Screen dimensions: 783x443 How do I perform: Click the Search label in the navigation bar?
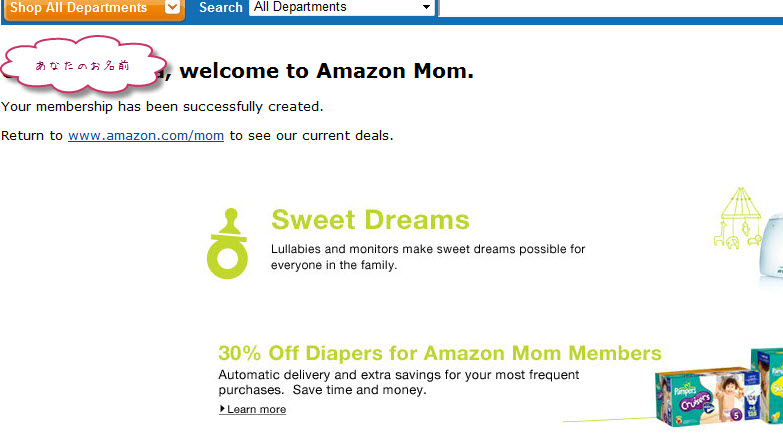click(221, 7)
